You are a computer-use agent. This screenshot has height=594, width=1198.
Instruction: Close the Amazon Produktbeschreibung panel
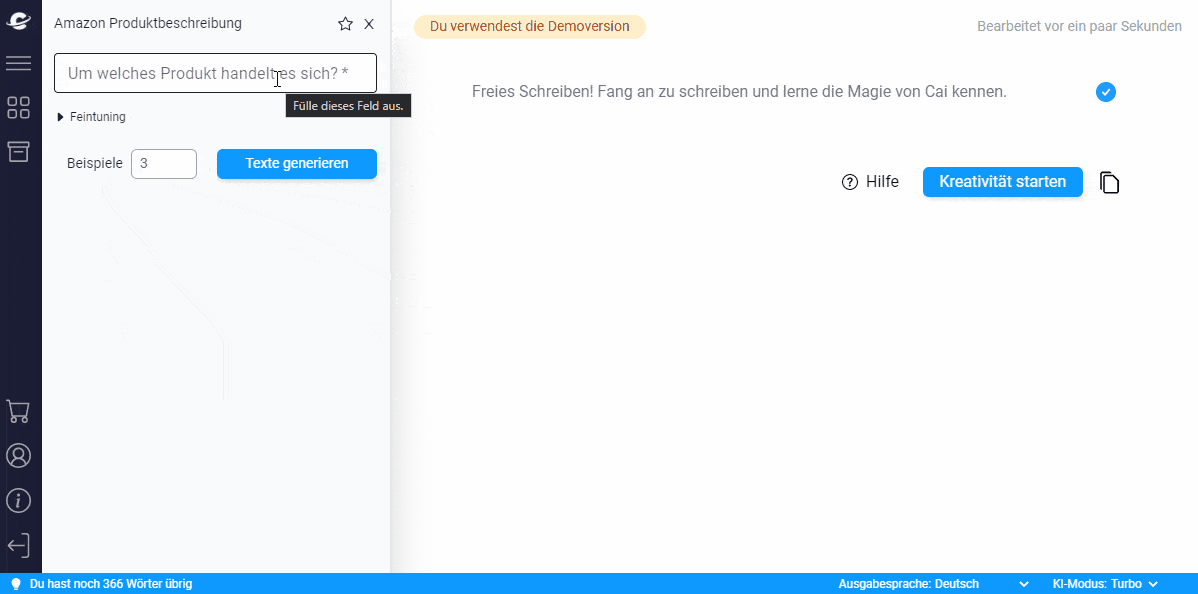(369, 24)
